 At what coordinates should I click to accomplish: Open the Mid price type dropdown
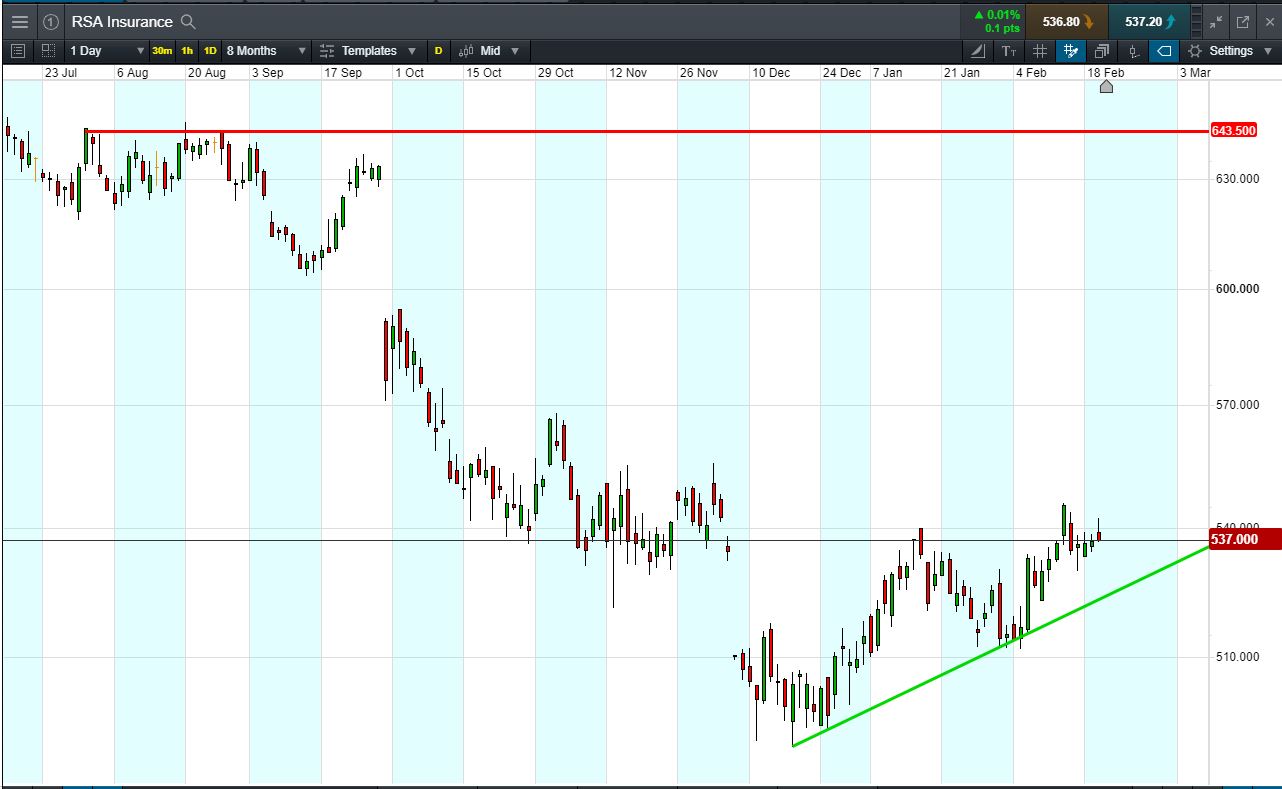click(489, 50)
